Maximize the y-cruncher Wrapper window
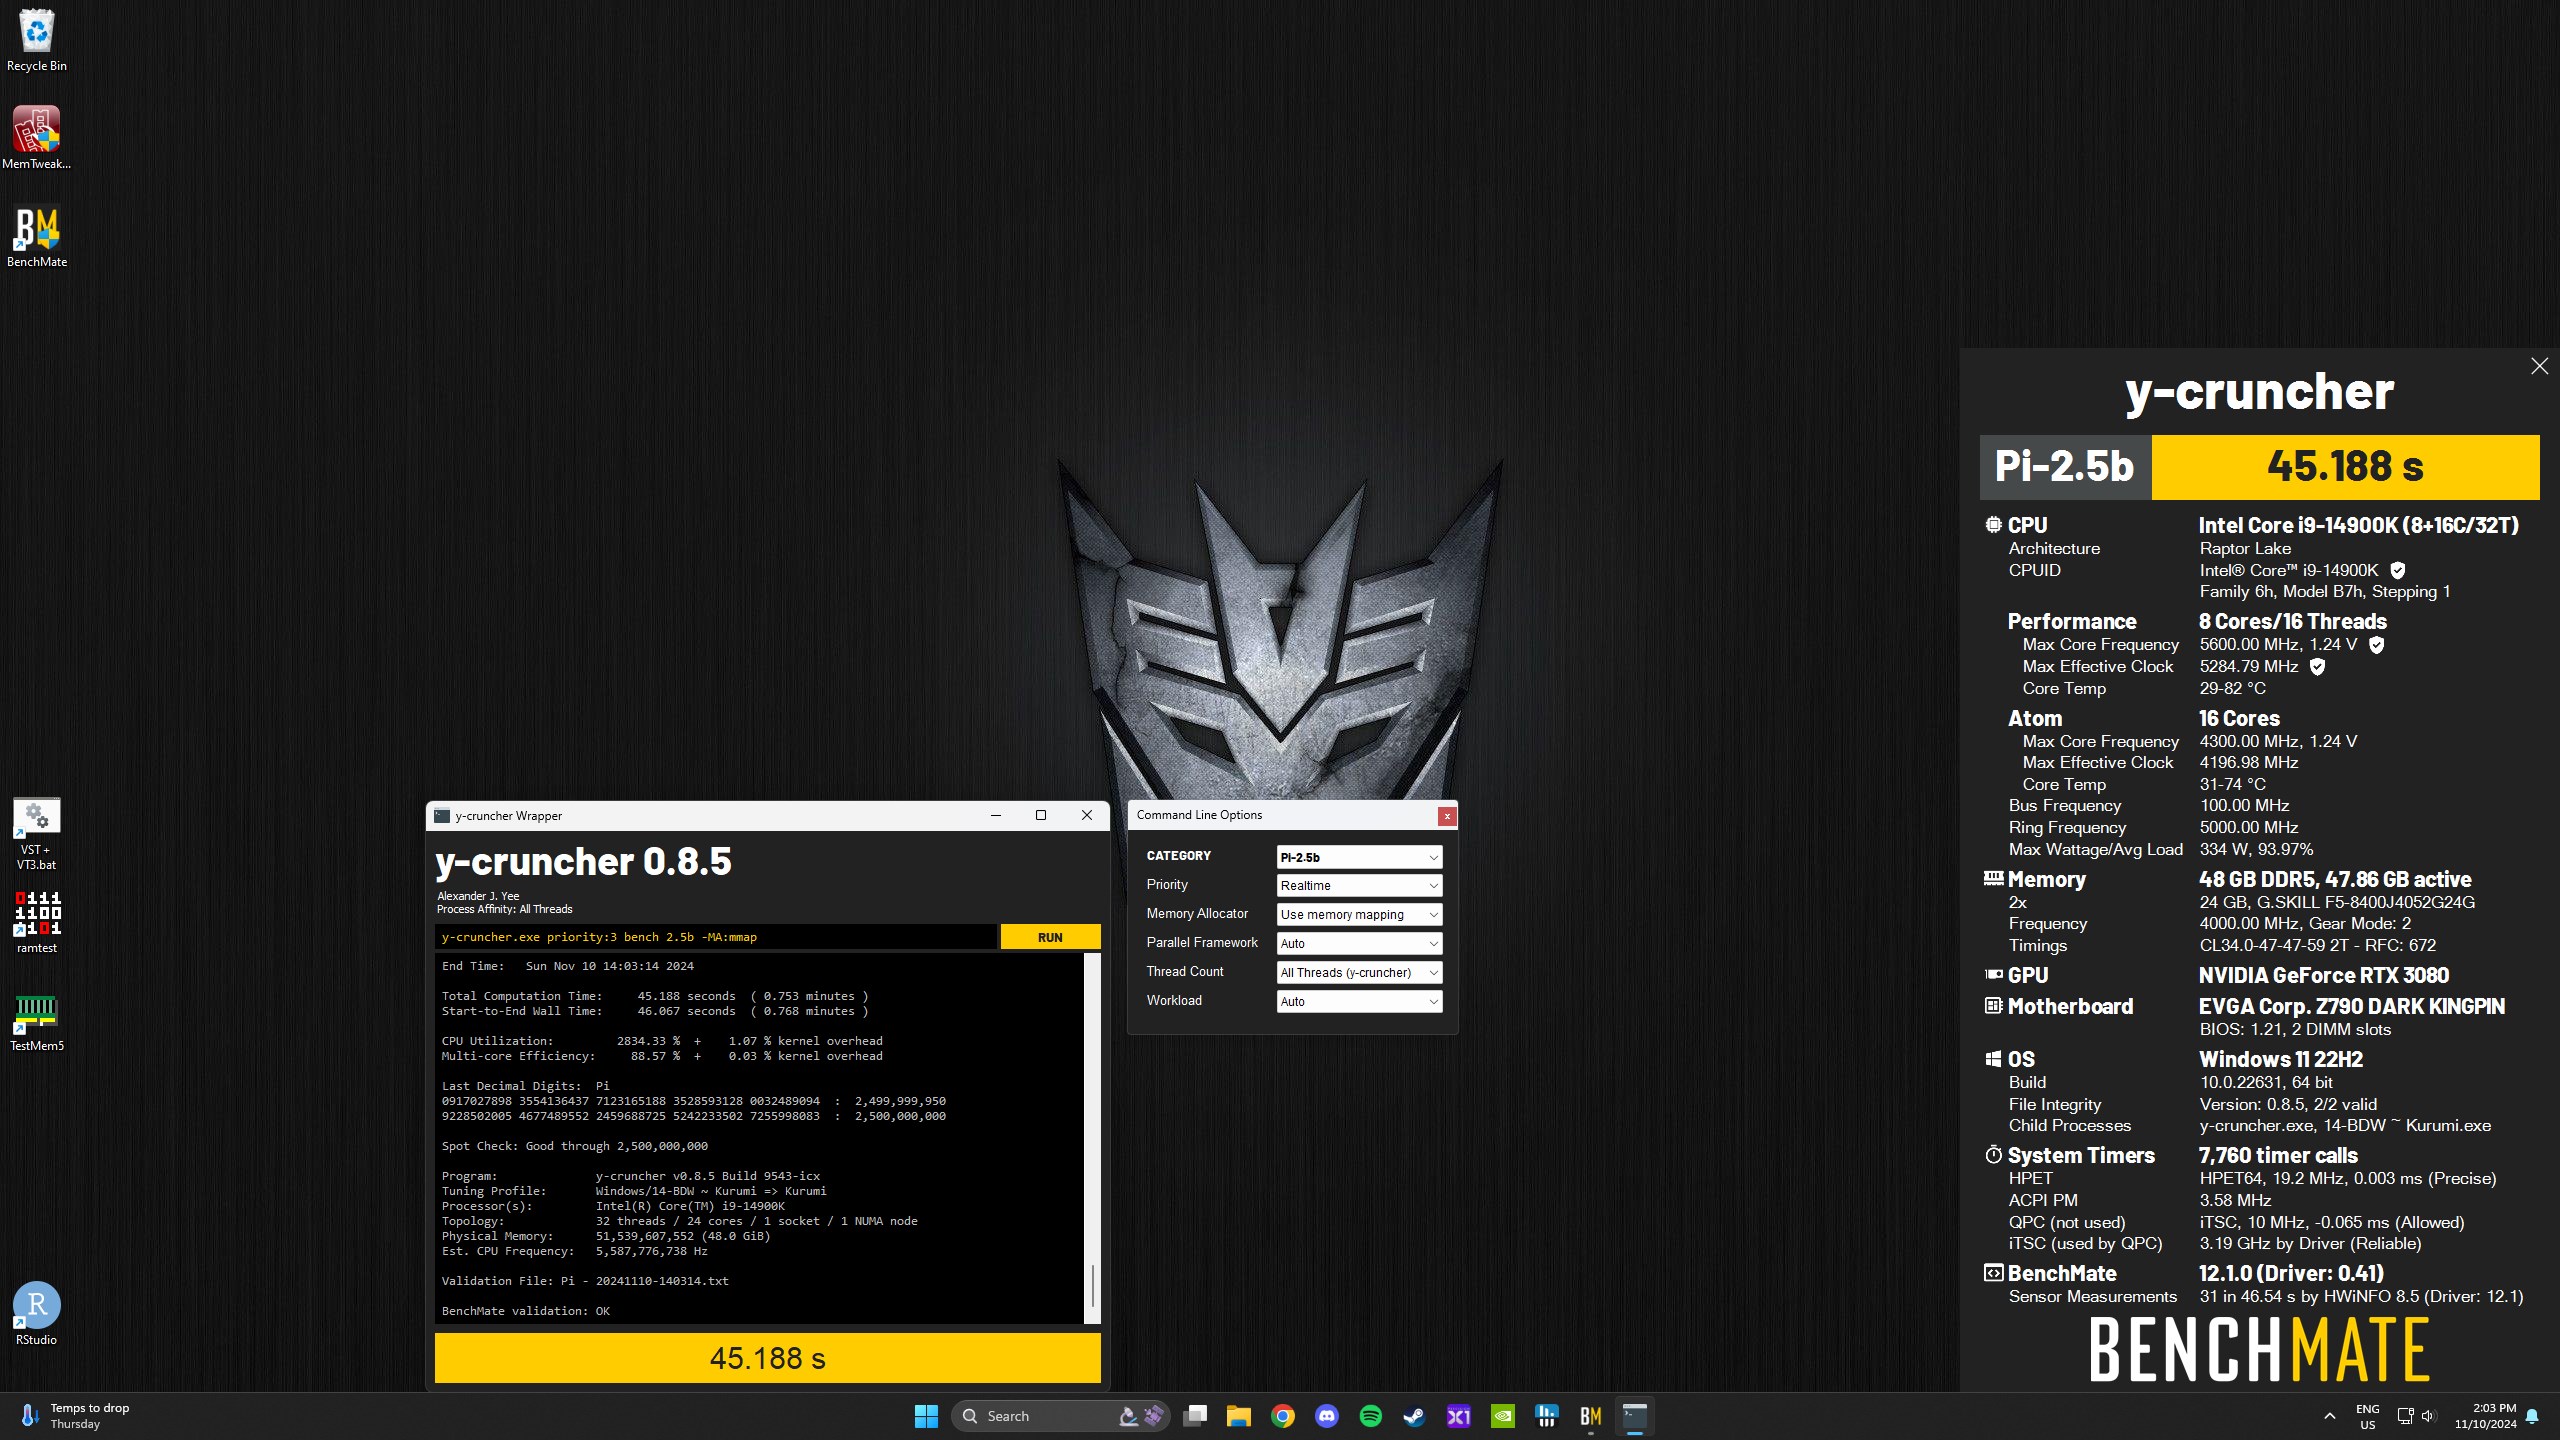 click(1041, 816)
